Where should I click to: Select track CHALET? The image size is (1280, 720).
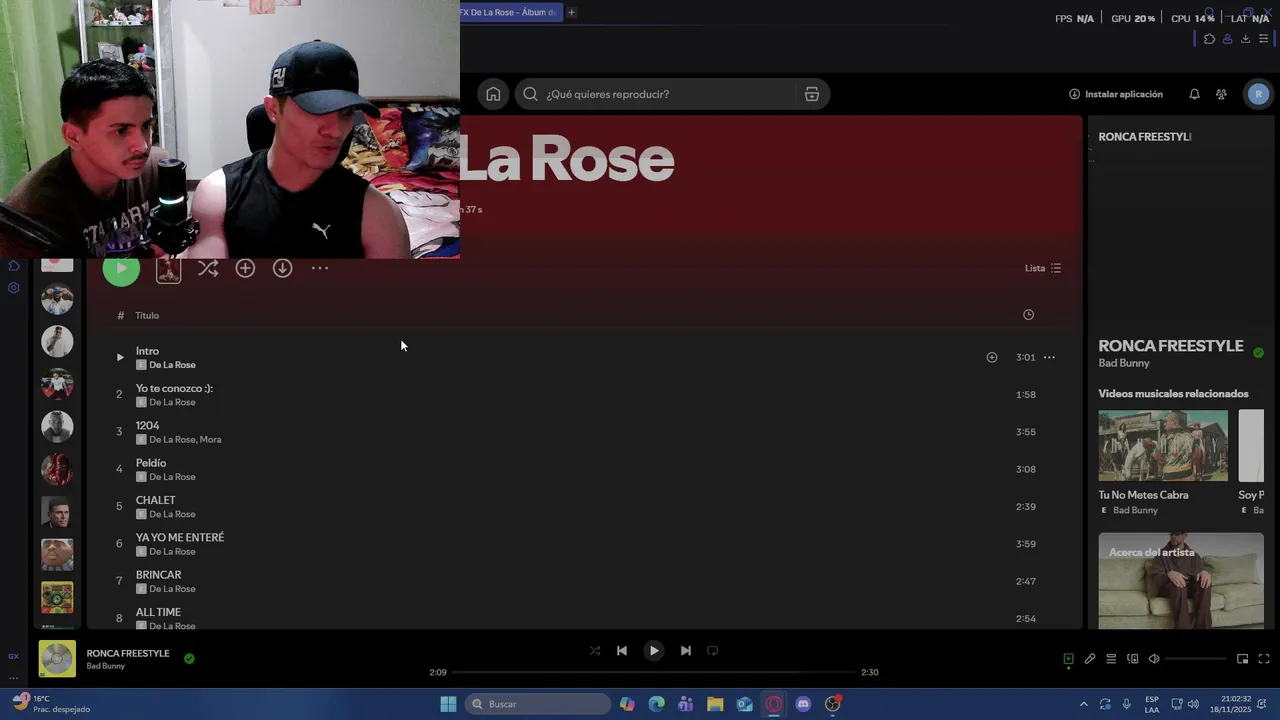156,500
